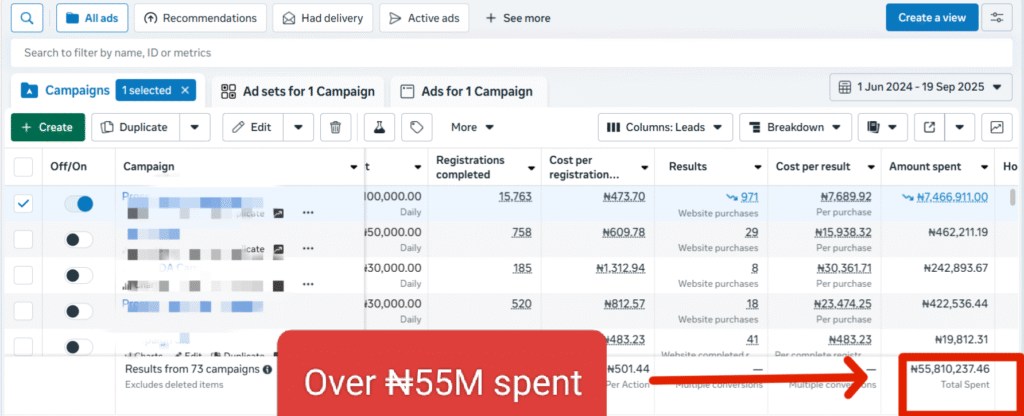Viewport: 1024px width, 416px height.
Task: Expand the Breakdown dropdown
Action: 795,127
